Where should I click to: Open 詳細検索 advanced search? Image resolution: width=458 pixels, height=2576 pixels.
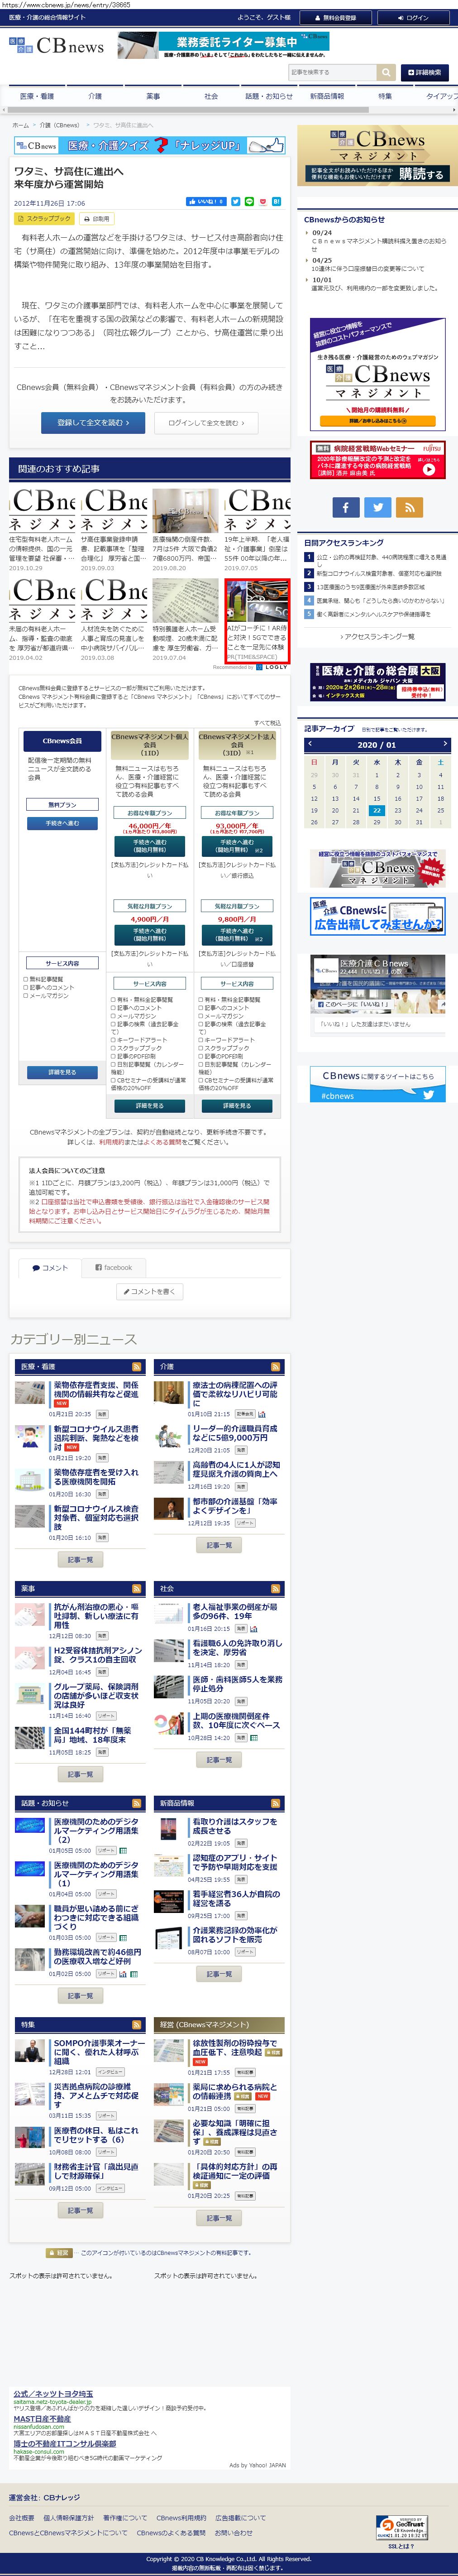pos(425,72)
